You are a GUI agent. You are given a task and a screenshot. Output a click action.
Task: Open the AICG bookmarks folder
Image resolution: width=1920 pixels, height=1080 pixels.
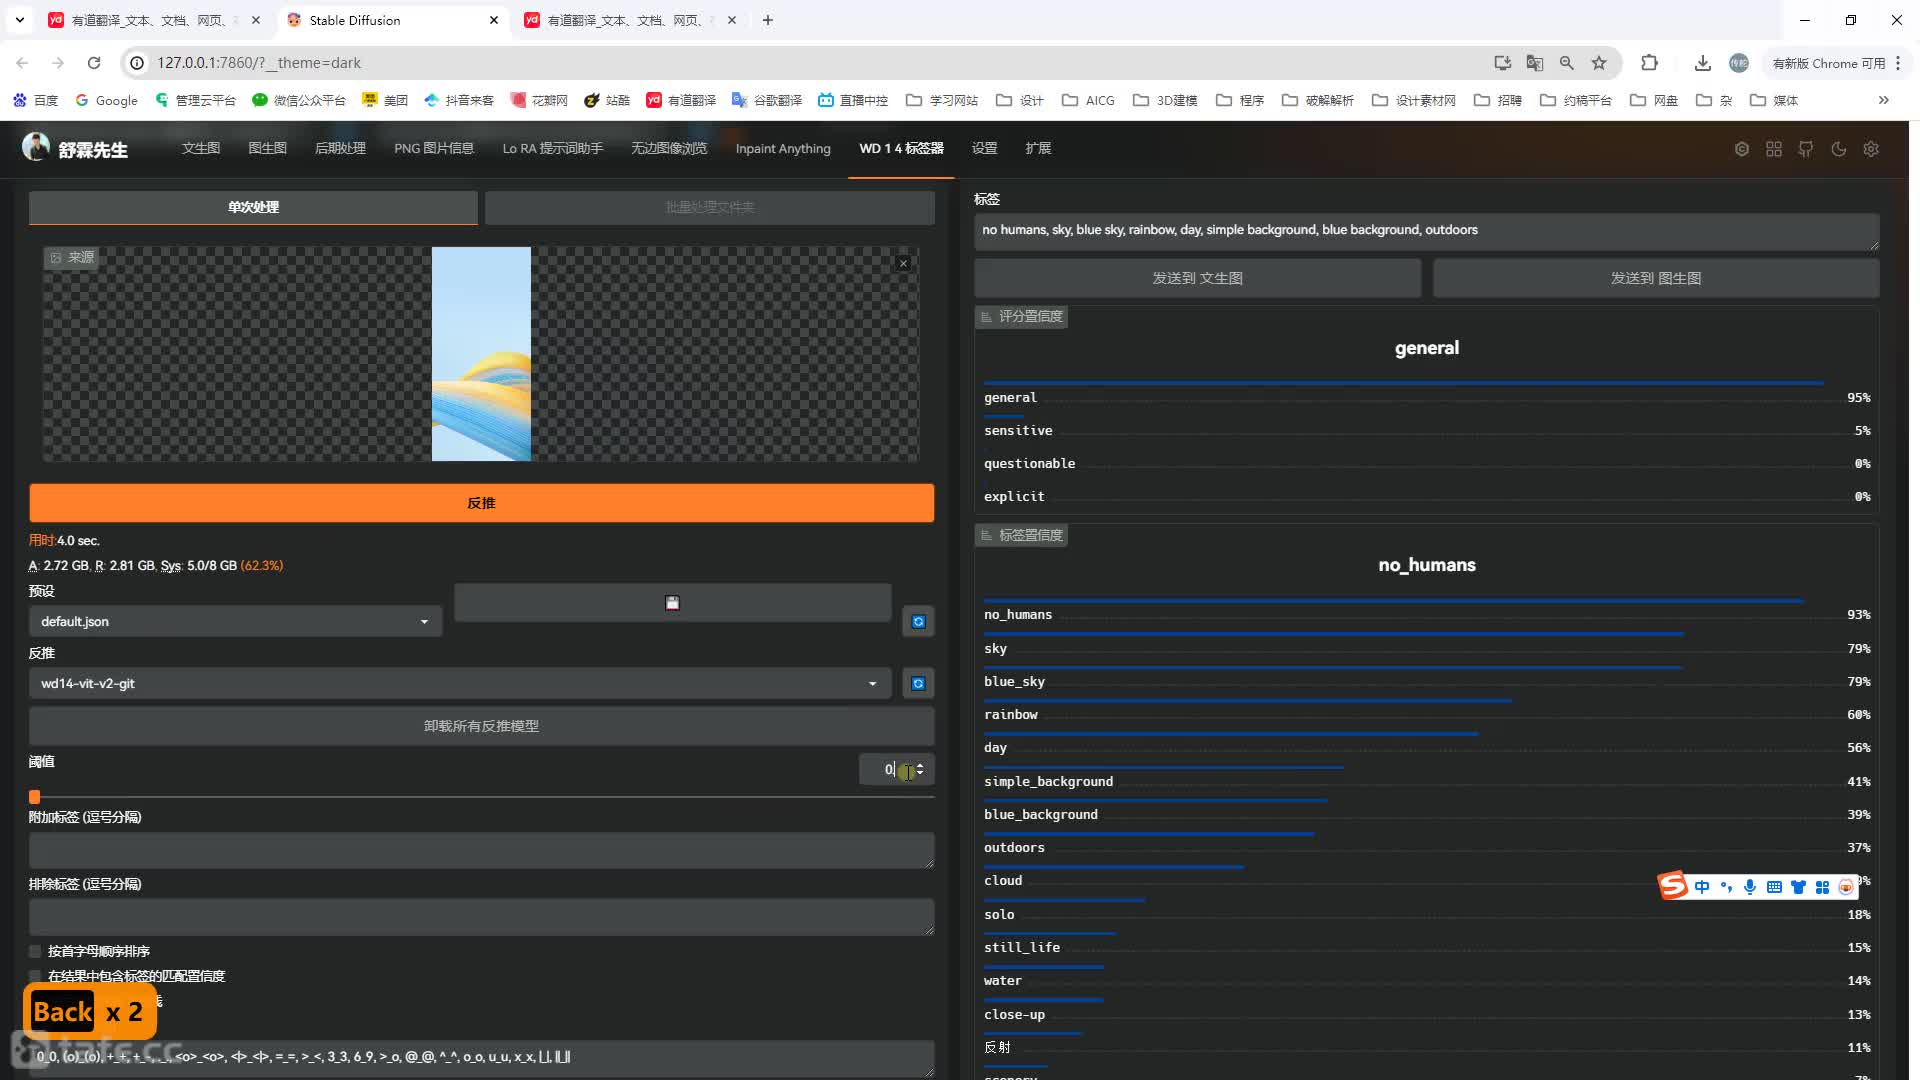pos(1088,100)
